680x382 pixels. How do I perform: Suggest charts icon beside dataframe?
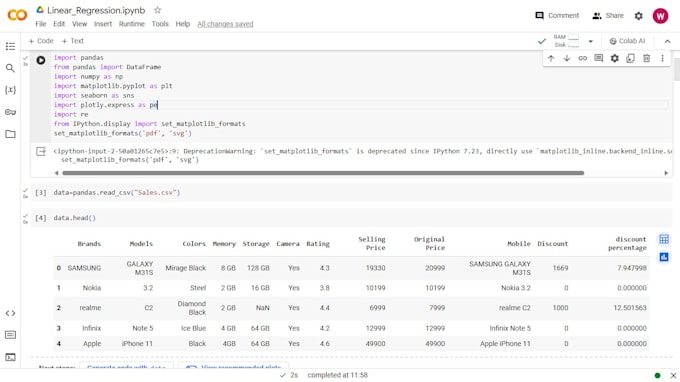pos(664,257)
